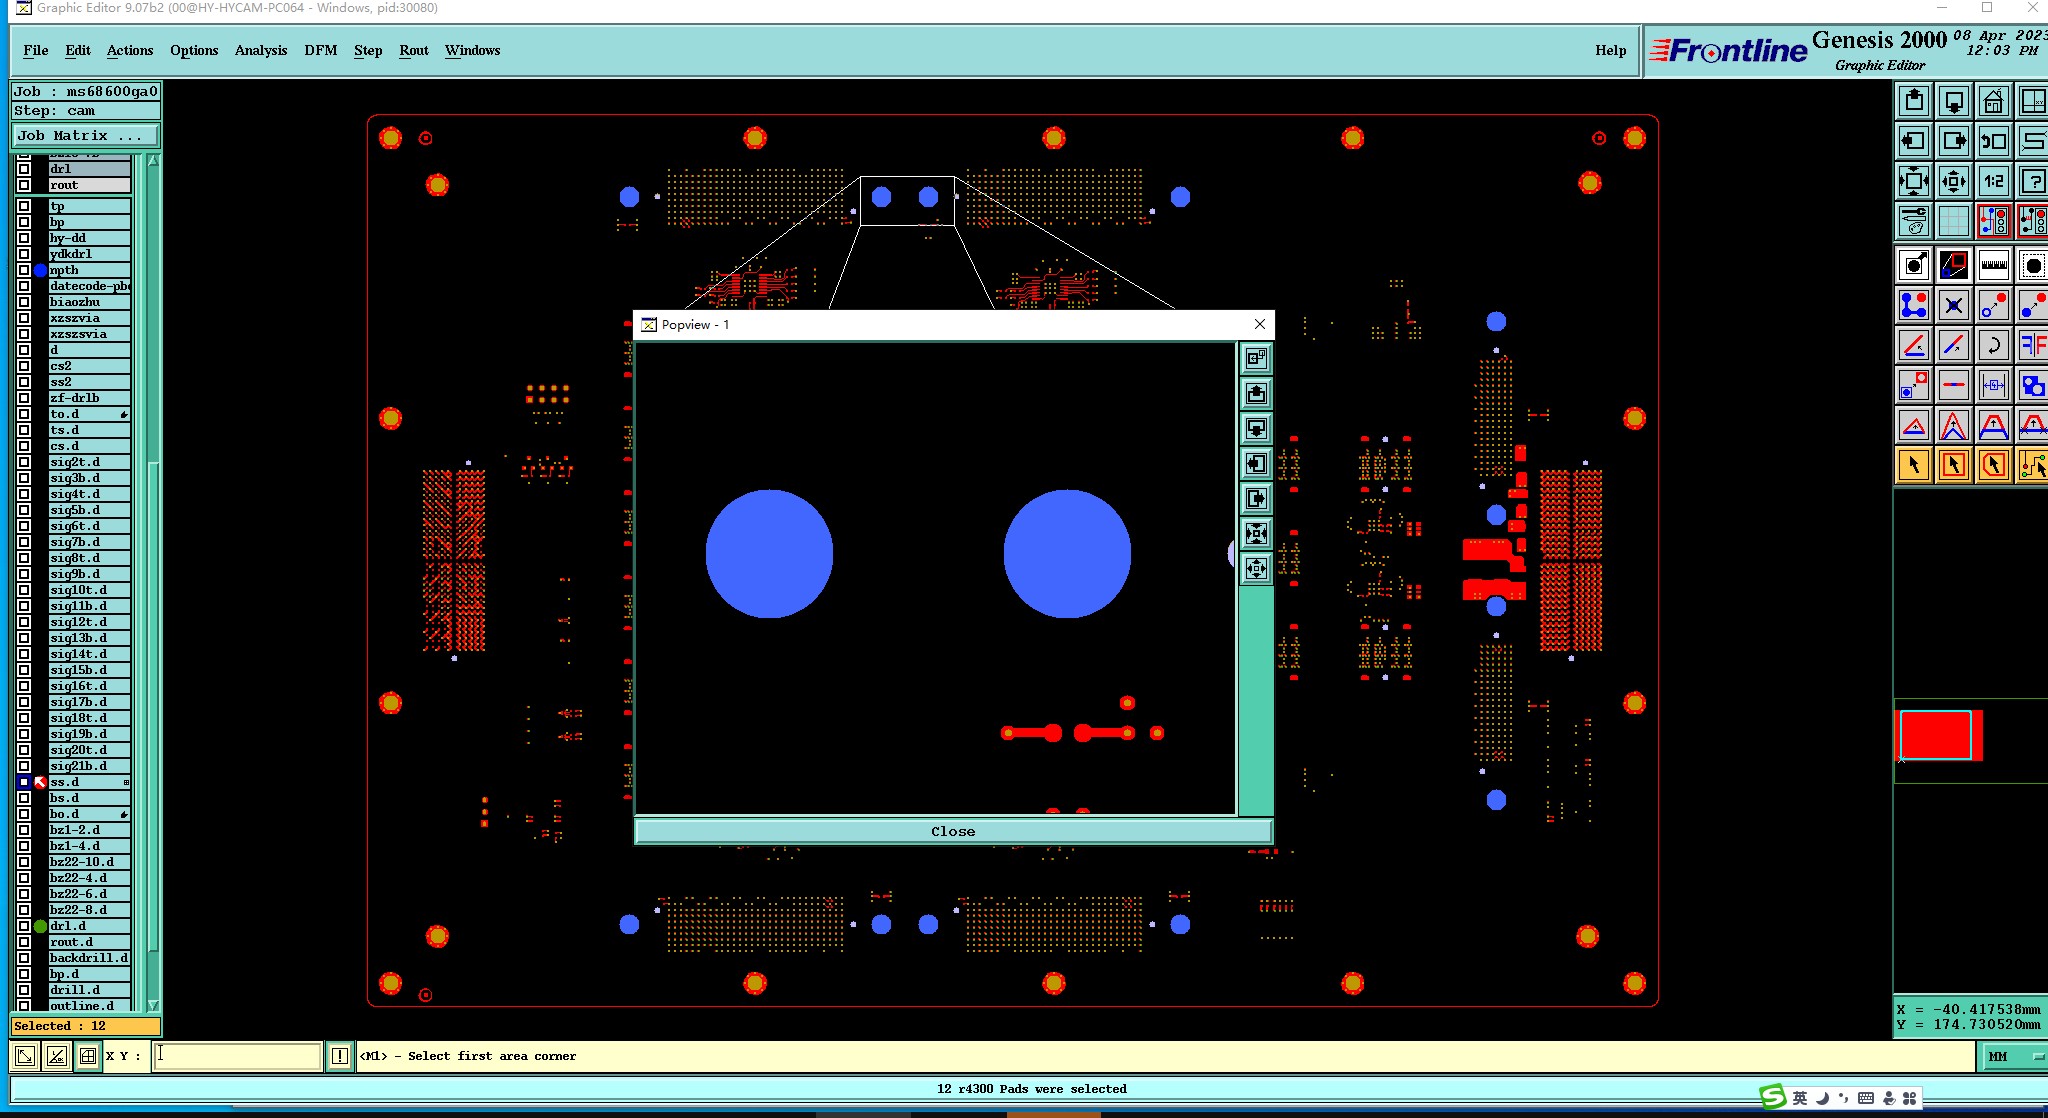This screenshot has width=2048, height=1118.
Task: Click the mirror flip tool icon
Action: (x=2032, y=345)
